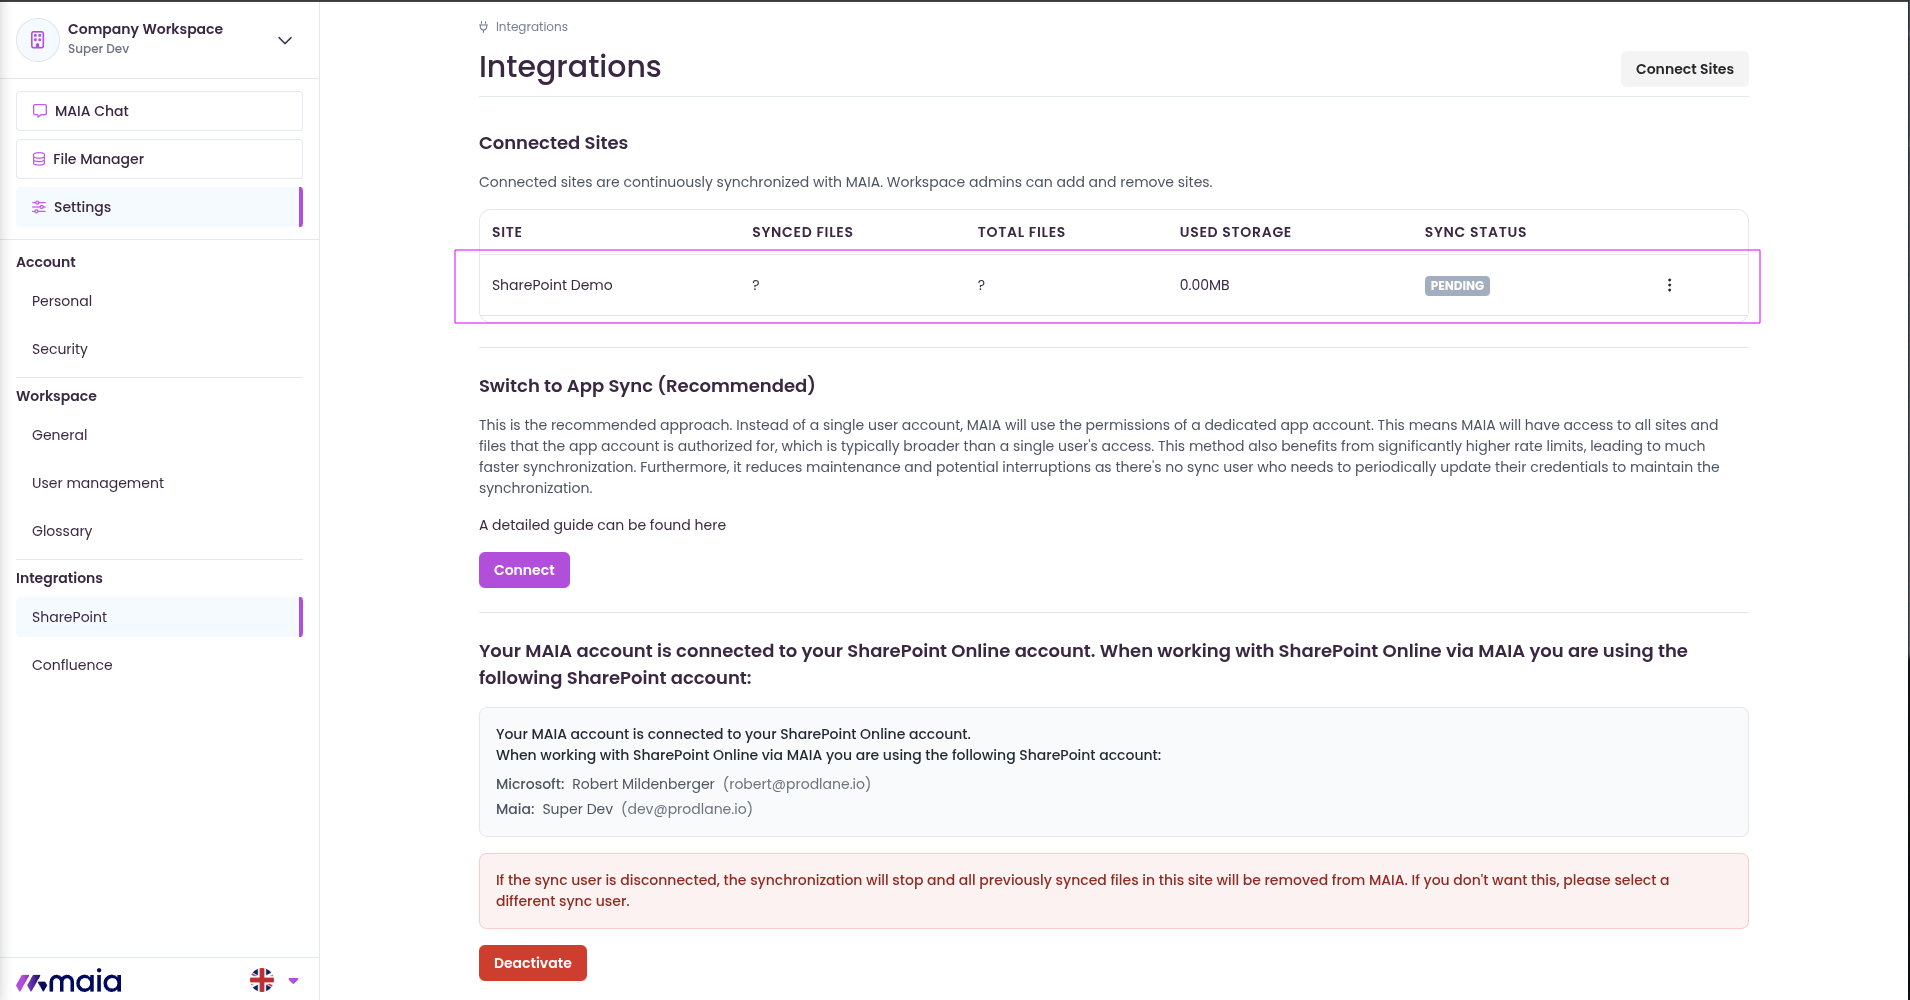Click the PENDING sync status badge

point(1457,286)
